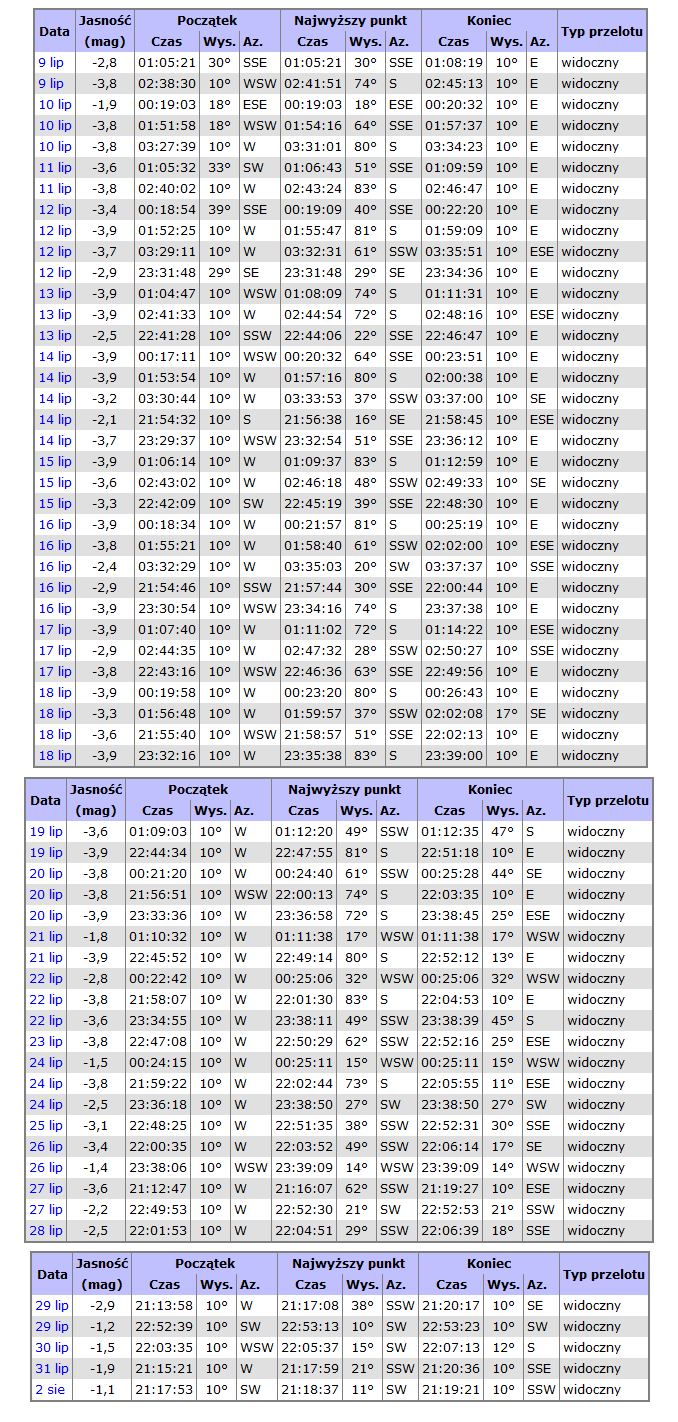Open the 23 lip pass link
Screen dimensions: 678x1422
click(46, 1041)
